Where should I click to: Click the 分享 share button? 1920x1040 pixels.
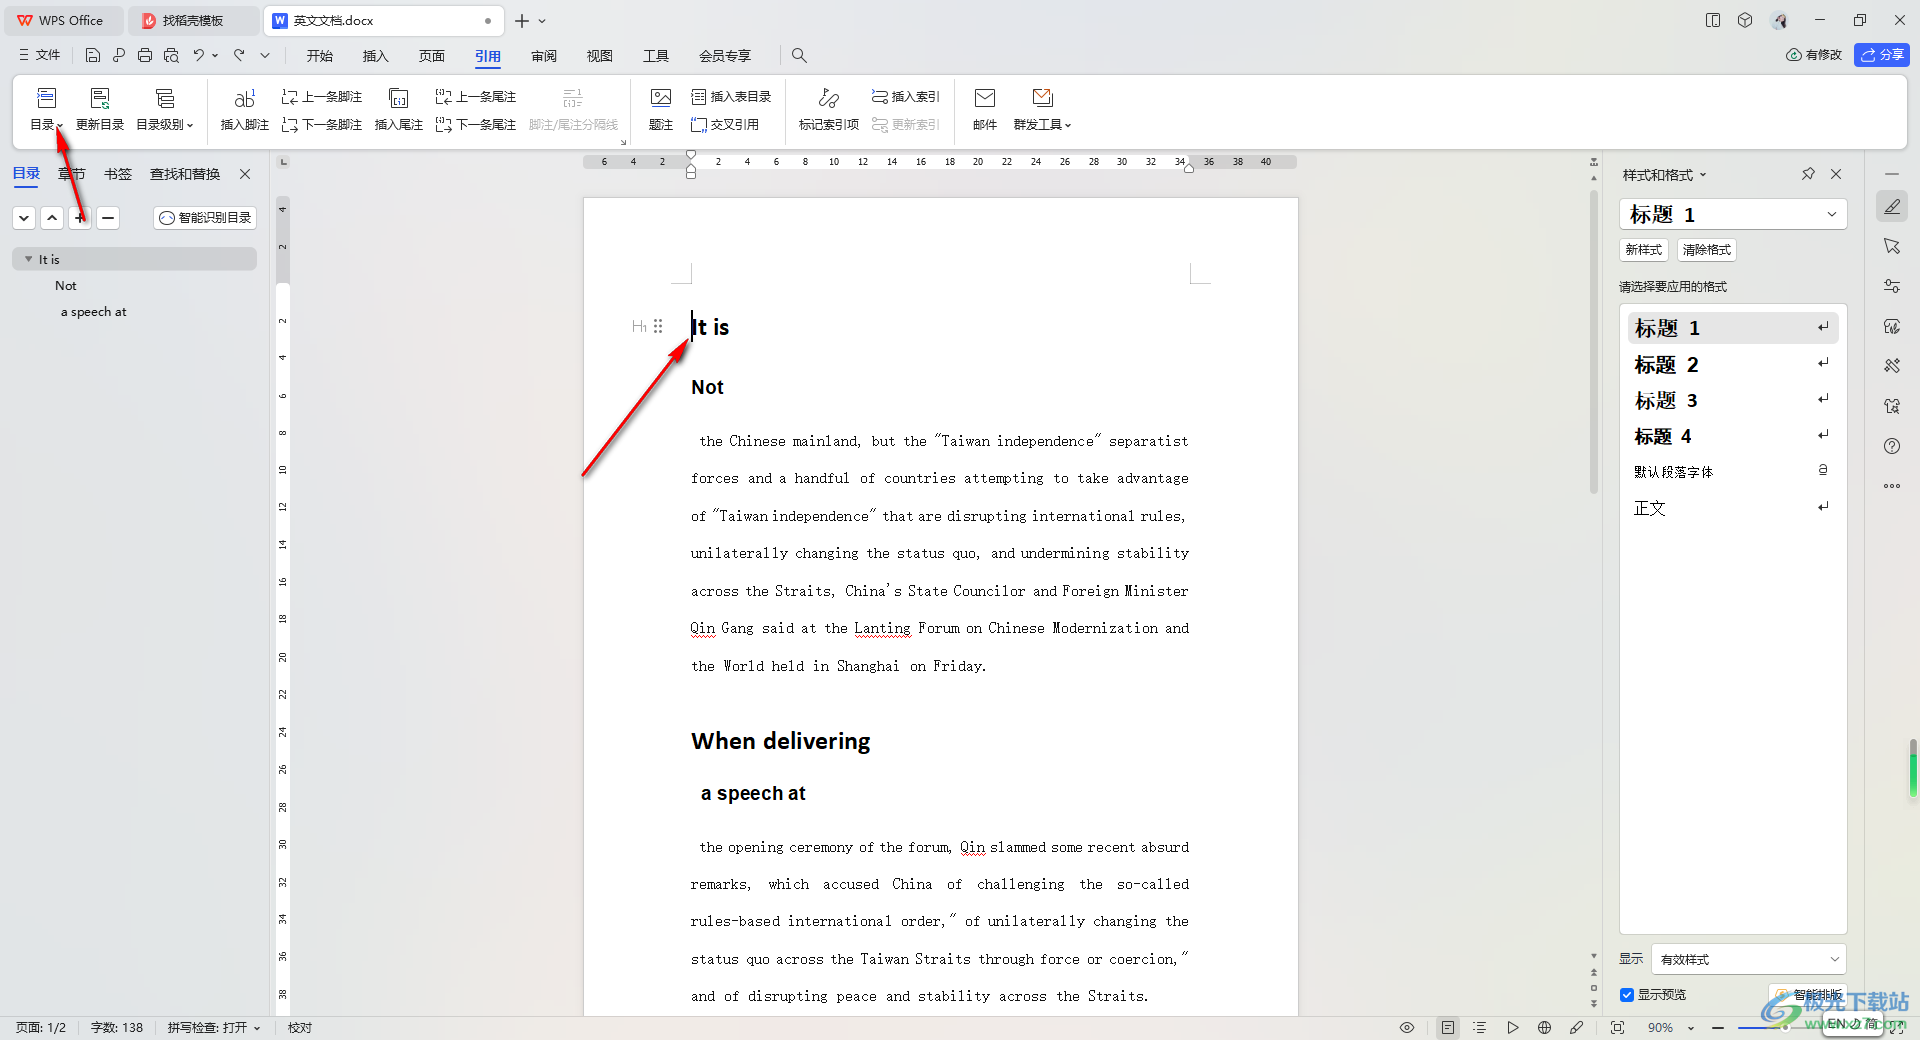1882,55
